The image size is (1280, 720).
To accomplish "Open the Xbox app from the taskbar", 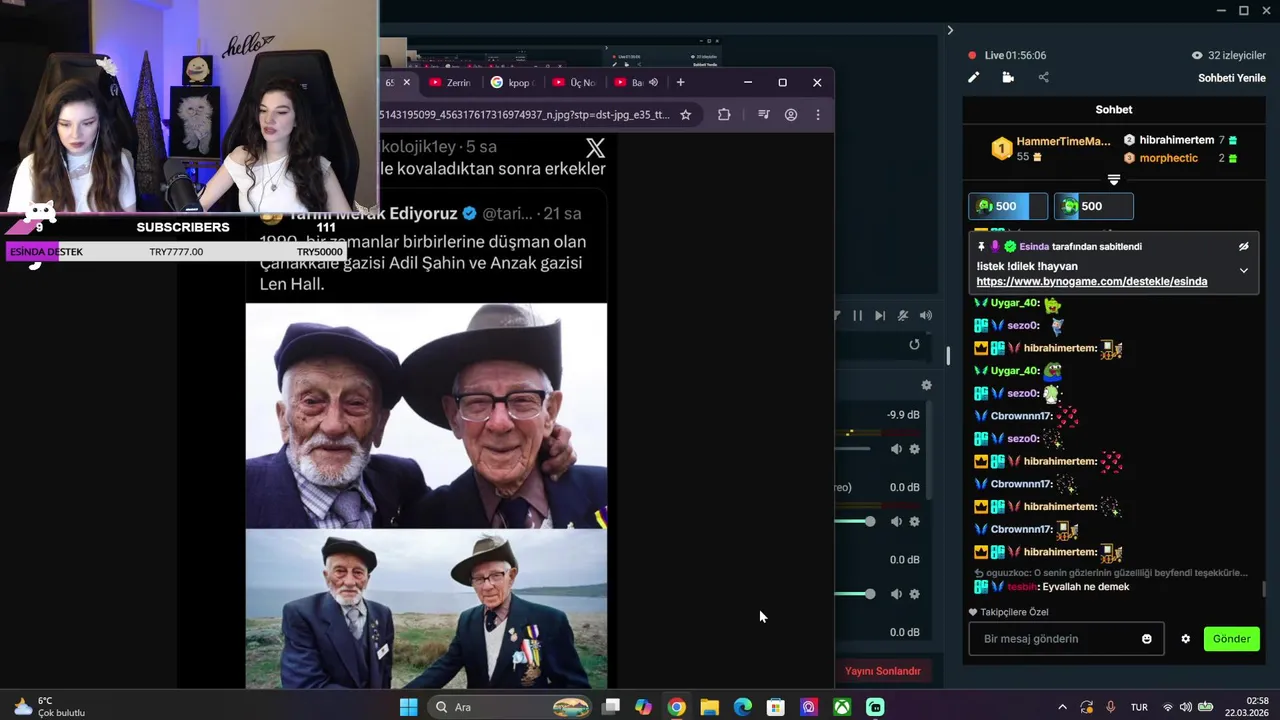I will tap(842, 707).
